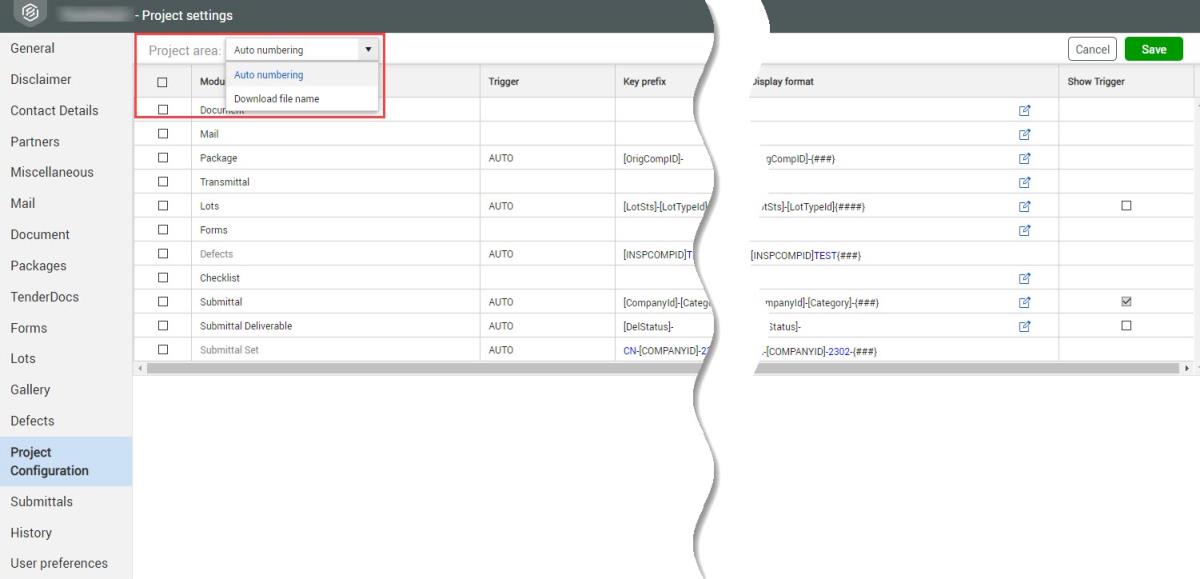The width and height of the screenshot is (1200, 579).
Task: Enable Show Trigger for Submittal Deliverable row
Action: click(x=1126, y=326)
